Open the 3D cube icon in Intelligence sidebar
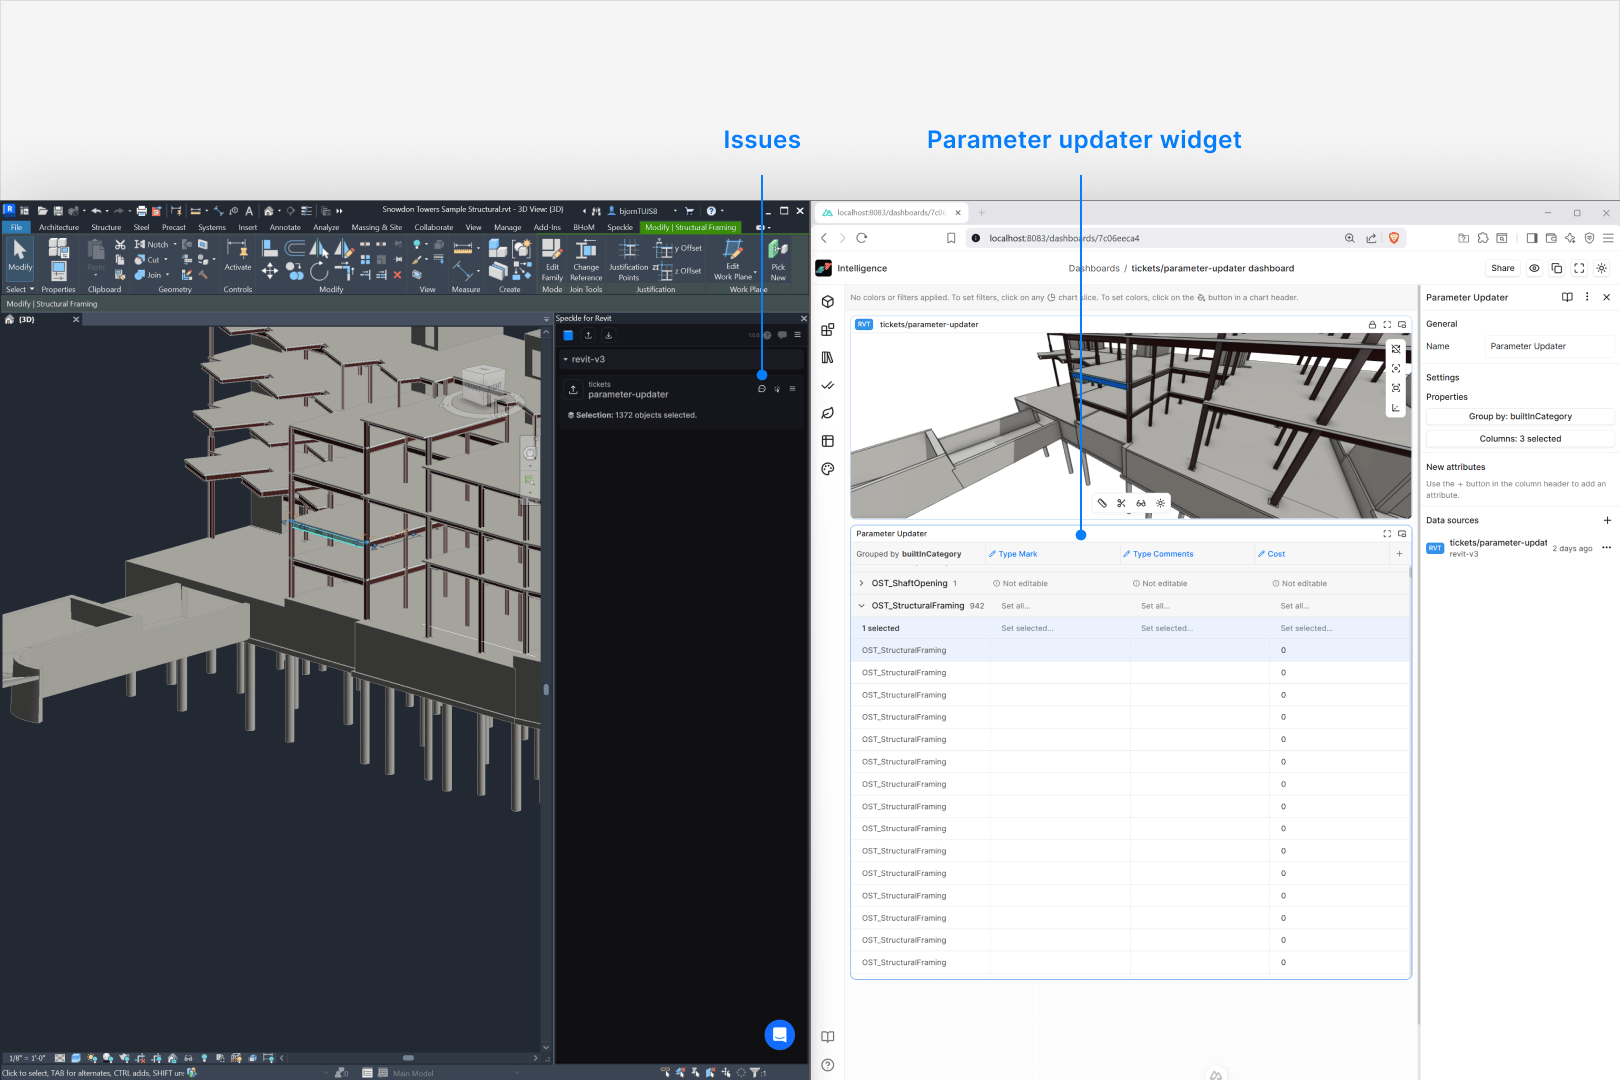 tap(828, 302)
